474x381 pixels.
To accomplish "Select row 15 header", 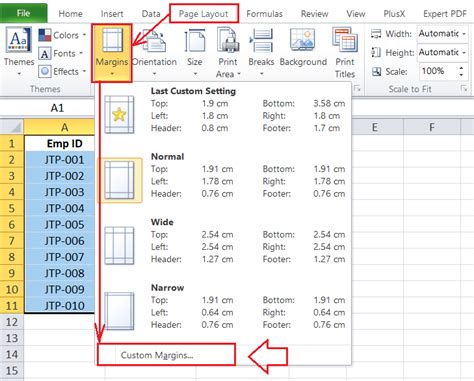I will tap(12, 371).
